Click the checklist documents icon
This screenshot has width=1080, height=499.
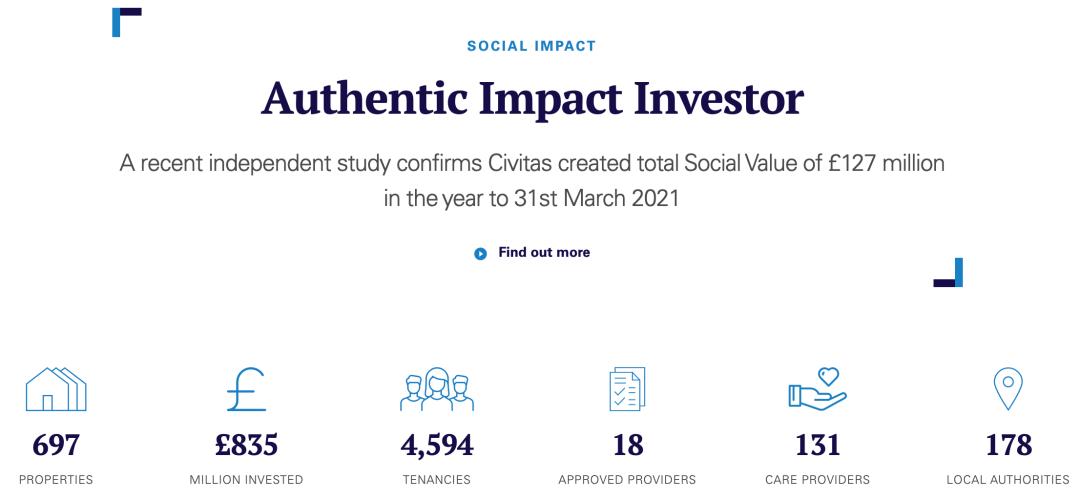(x=627, y=389)
